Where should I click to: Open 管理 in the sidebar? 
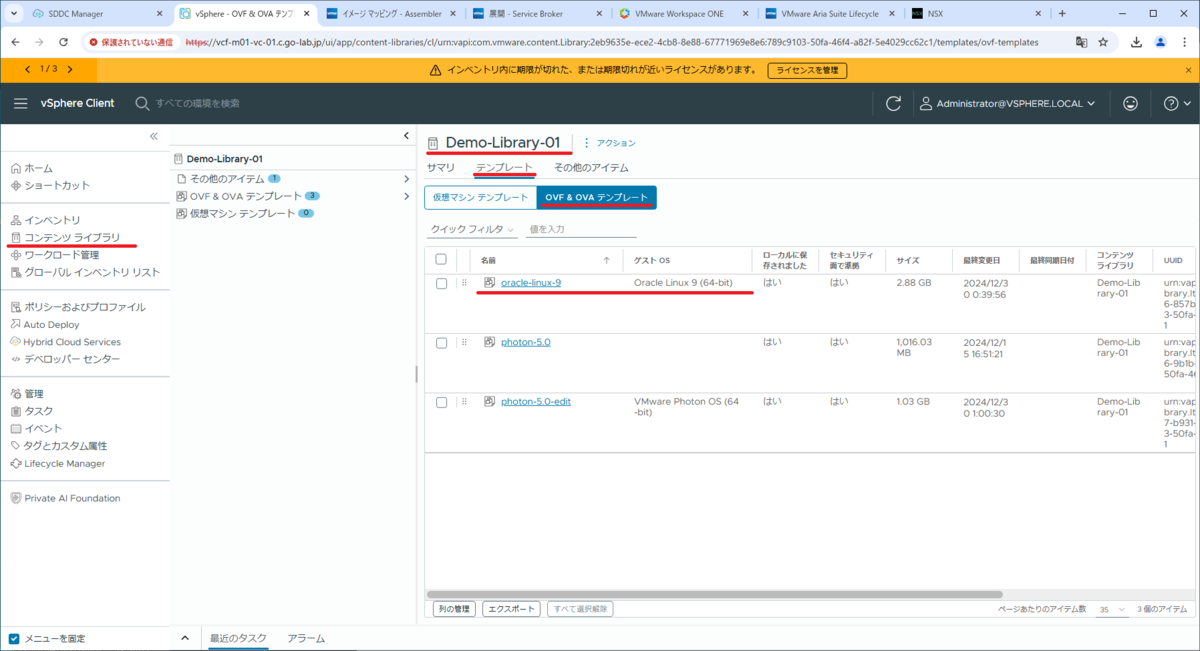27,394
